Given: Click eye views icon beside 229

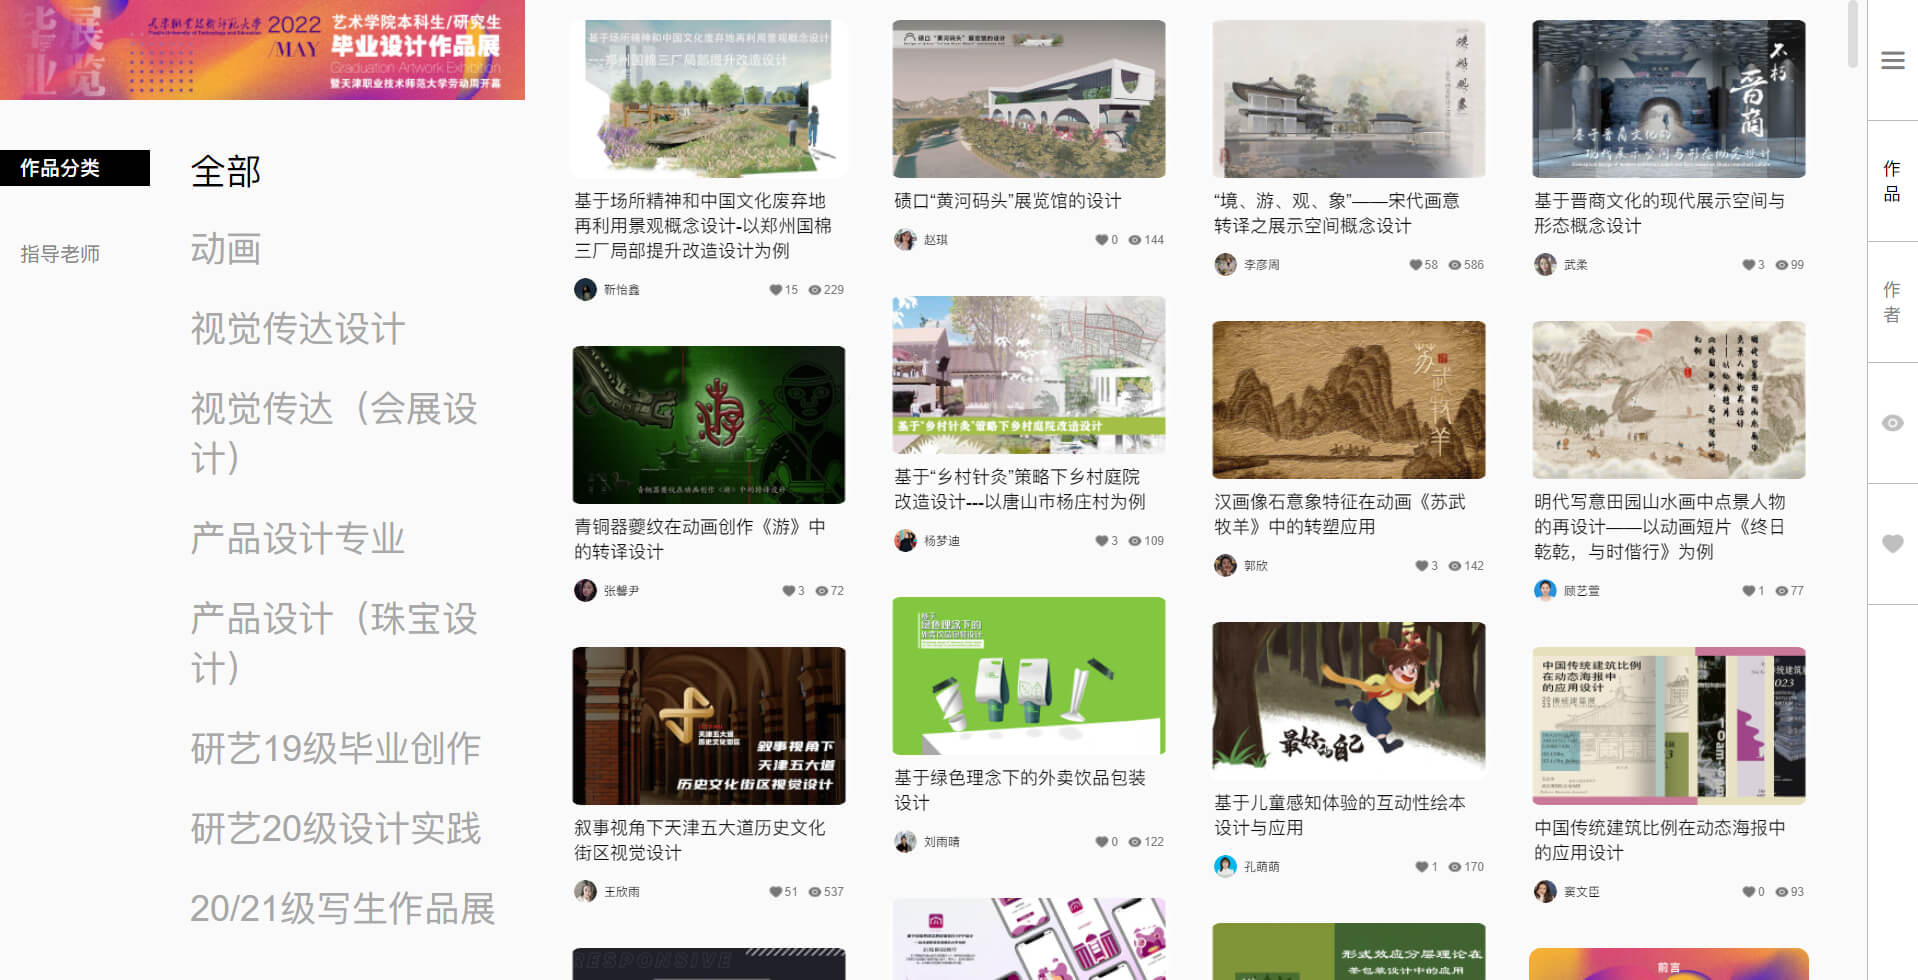Looking at the screenshot, I should pyautogui.click(x=815, y=290).
